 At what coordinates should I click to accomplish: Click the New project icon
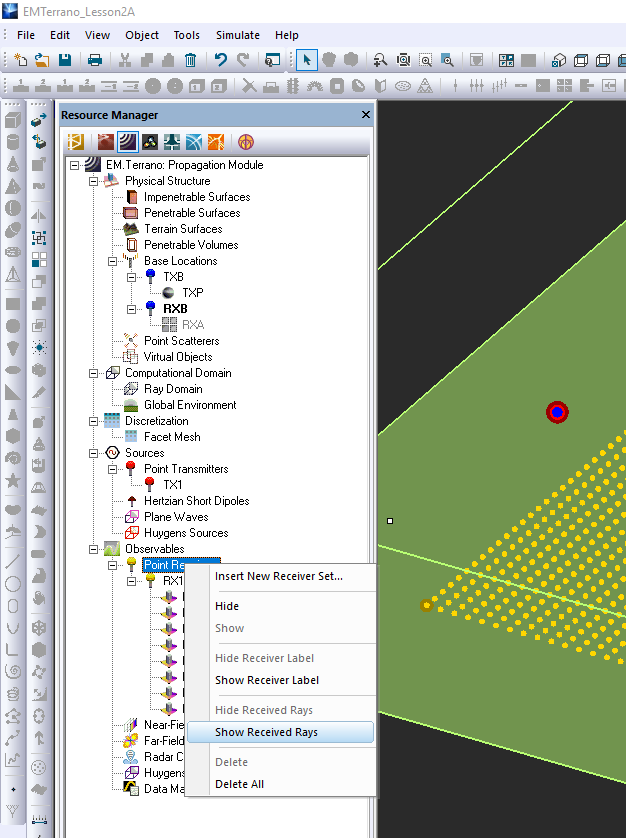pyautogui.click(x=23, y=60)
